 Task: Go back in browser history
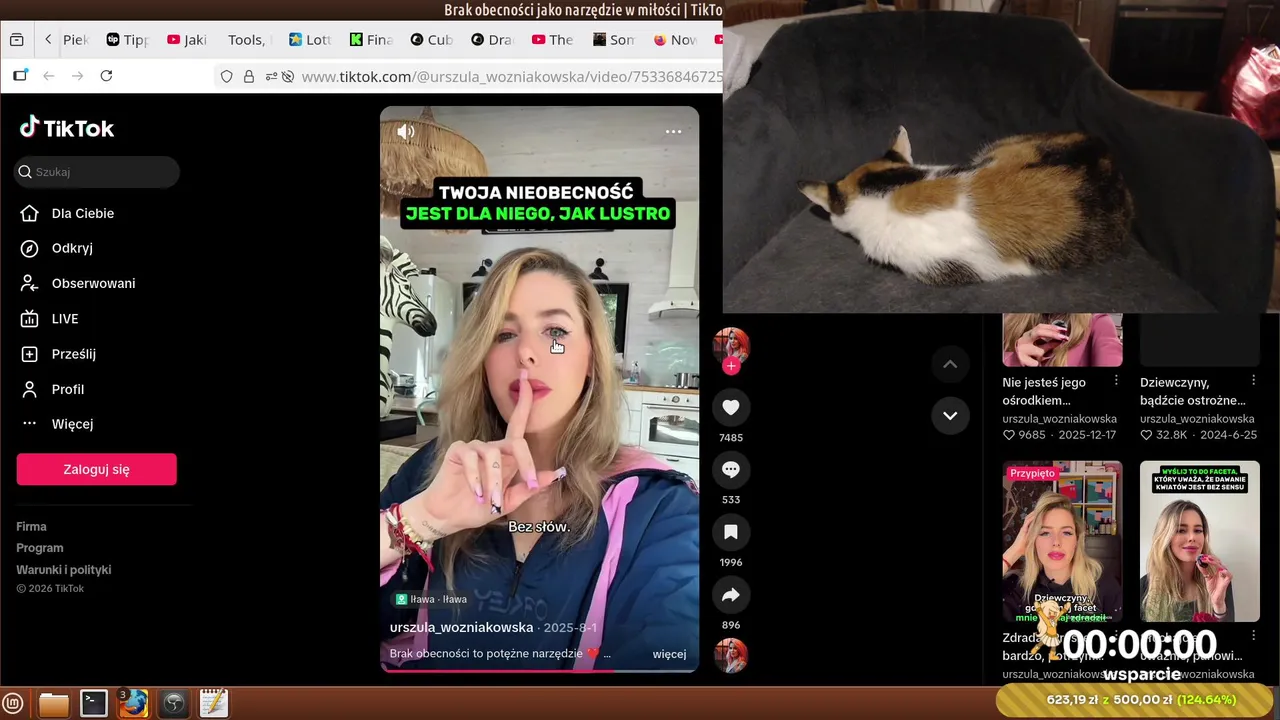(48, 76)
